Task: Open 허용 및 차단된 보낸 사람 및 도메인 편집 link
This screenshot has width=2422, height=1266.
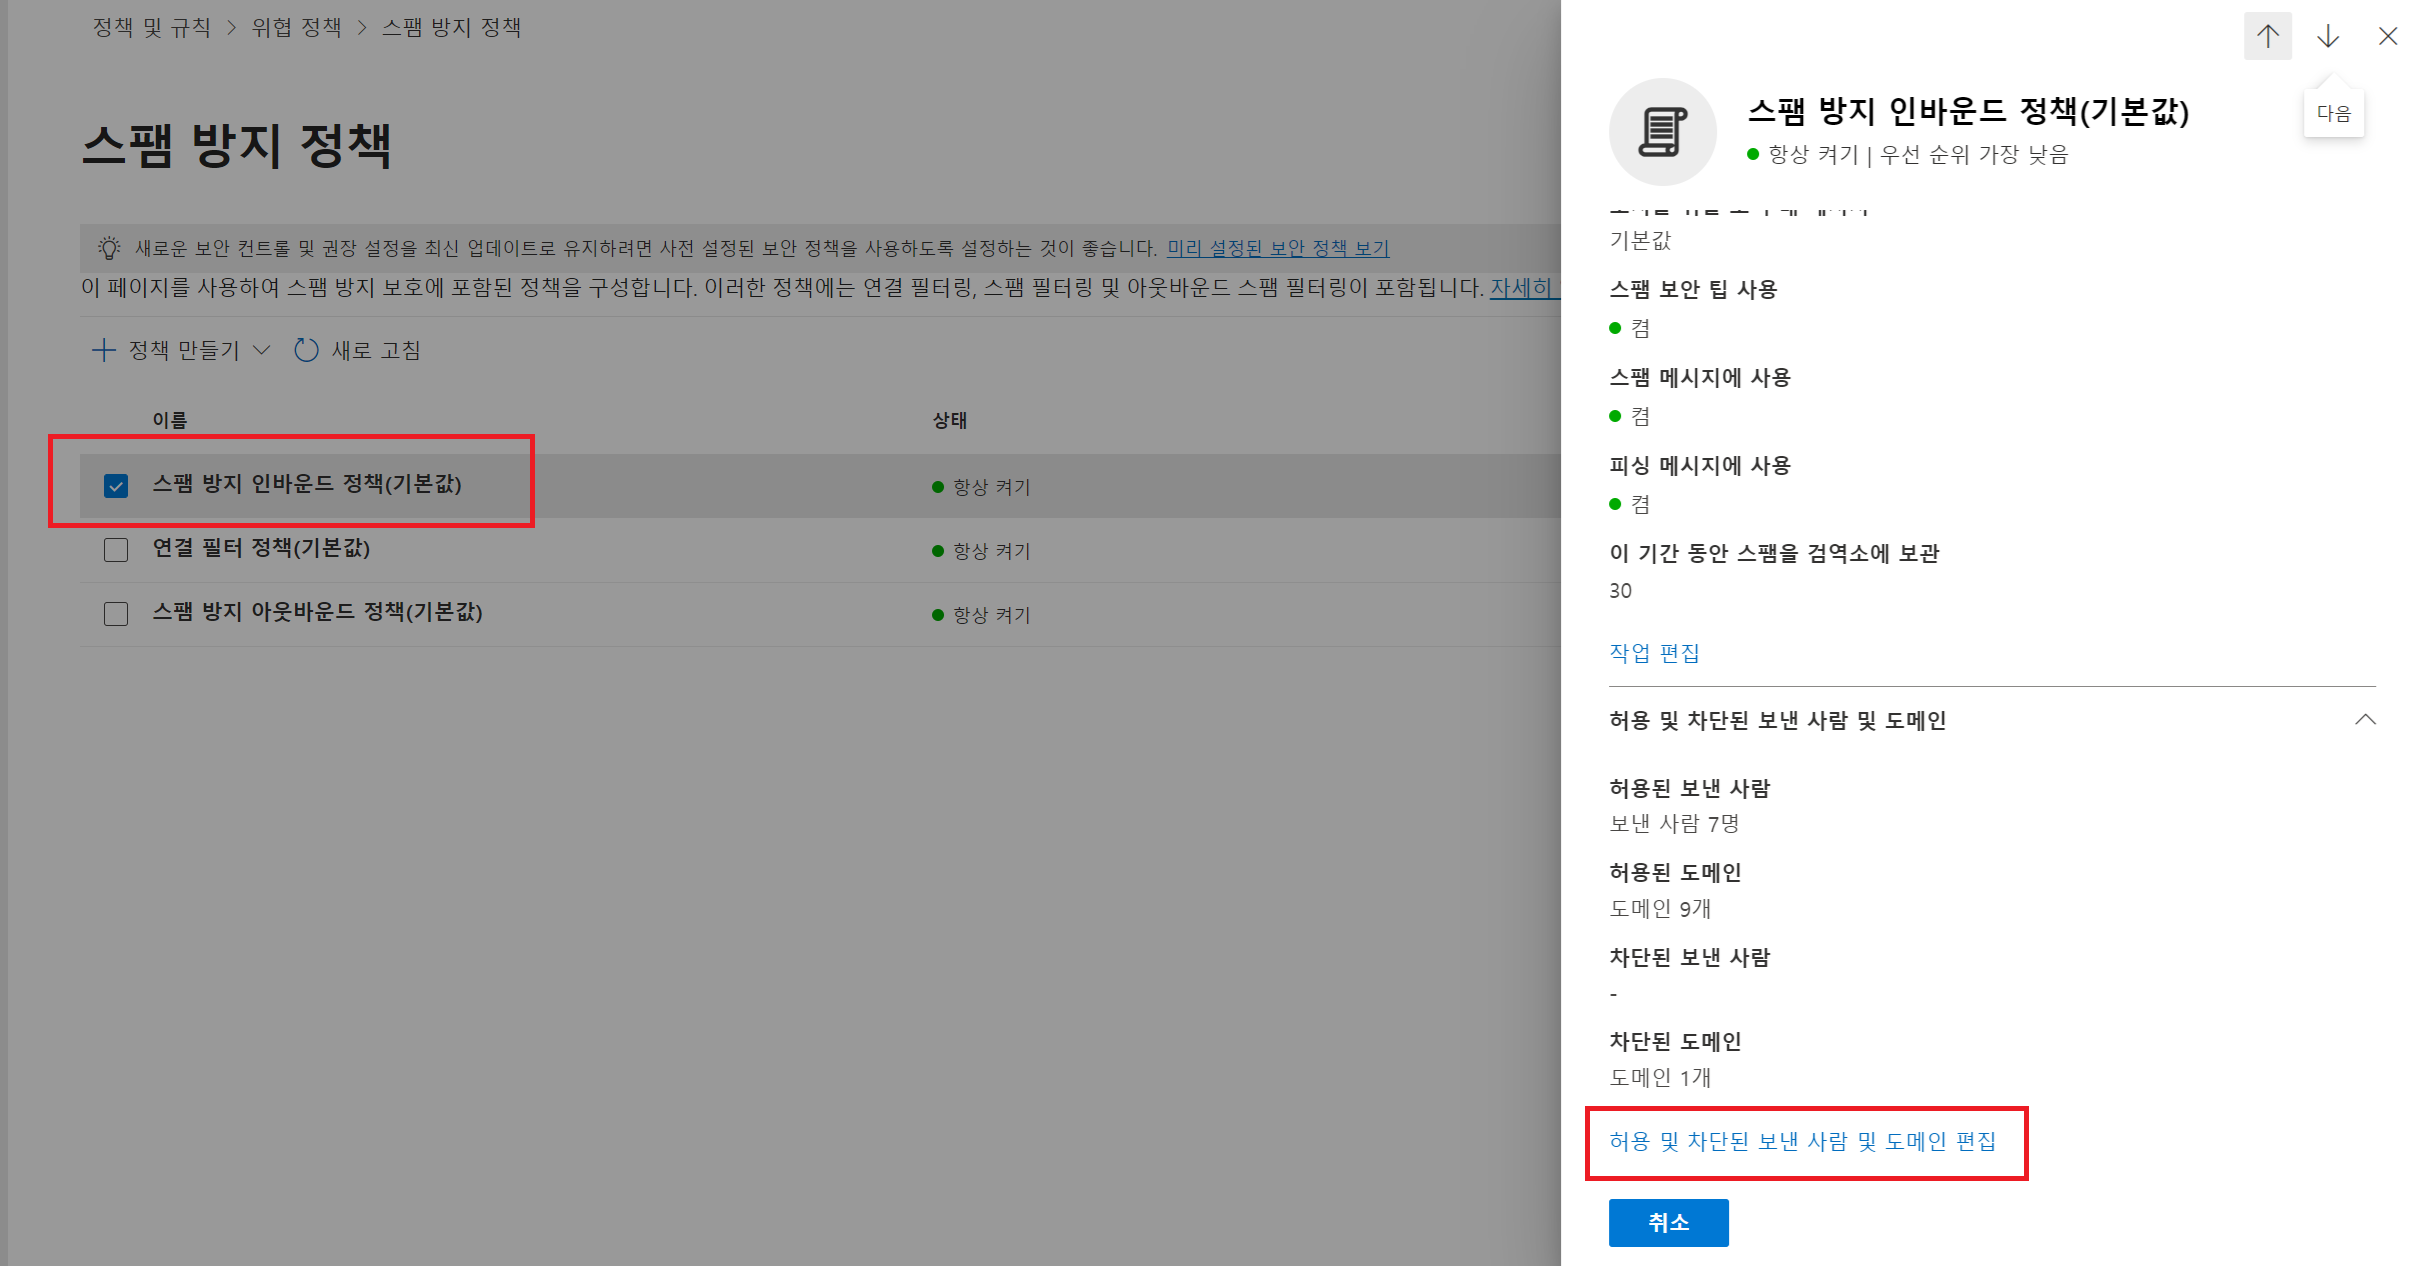Action: coord(1802,1141)
